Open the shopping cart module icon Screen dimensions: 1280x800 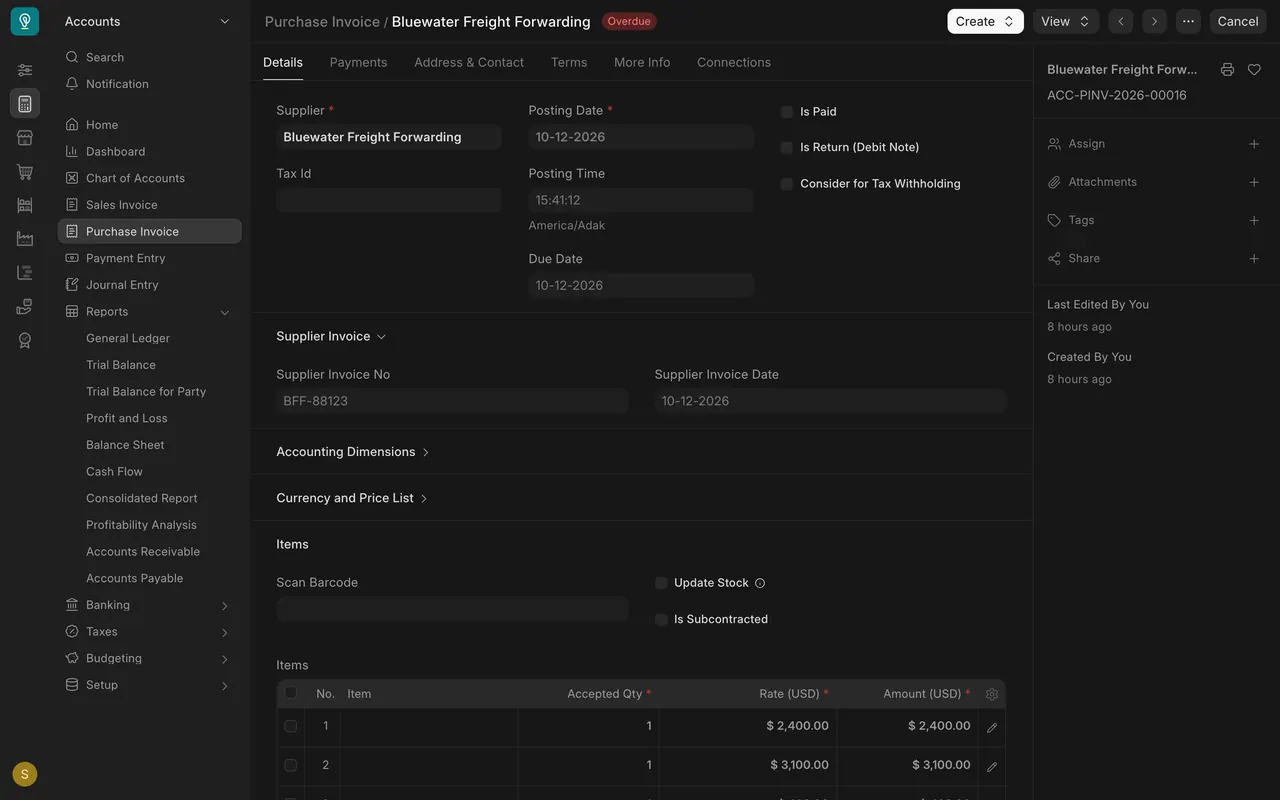click(25, 171)
